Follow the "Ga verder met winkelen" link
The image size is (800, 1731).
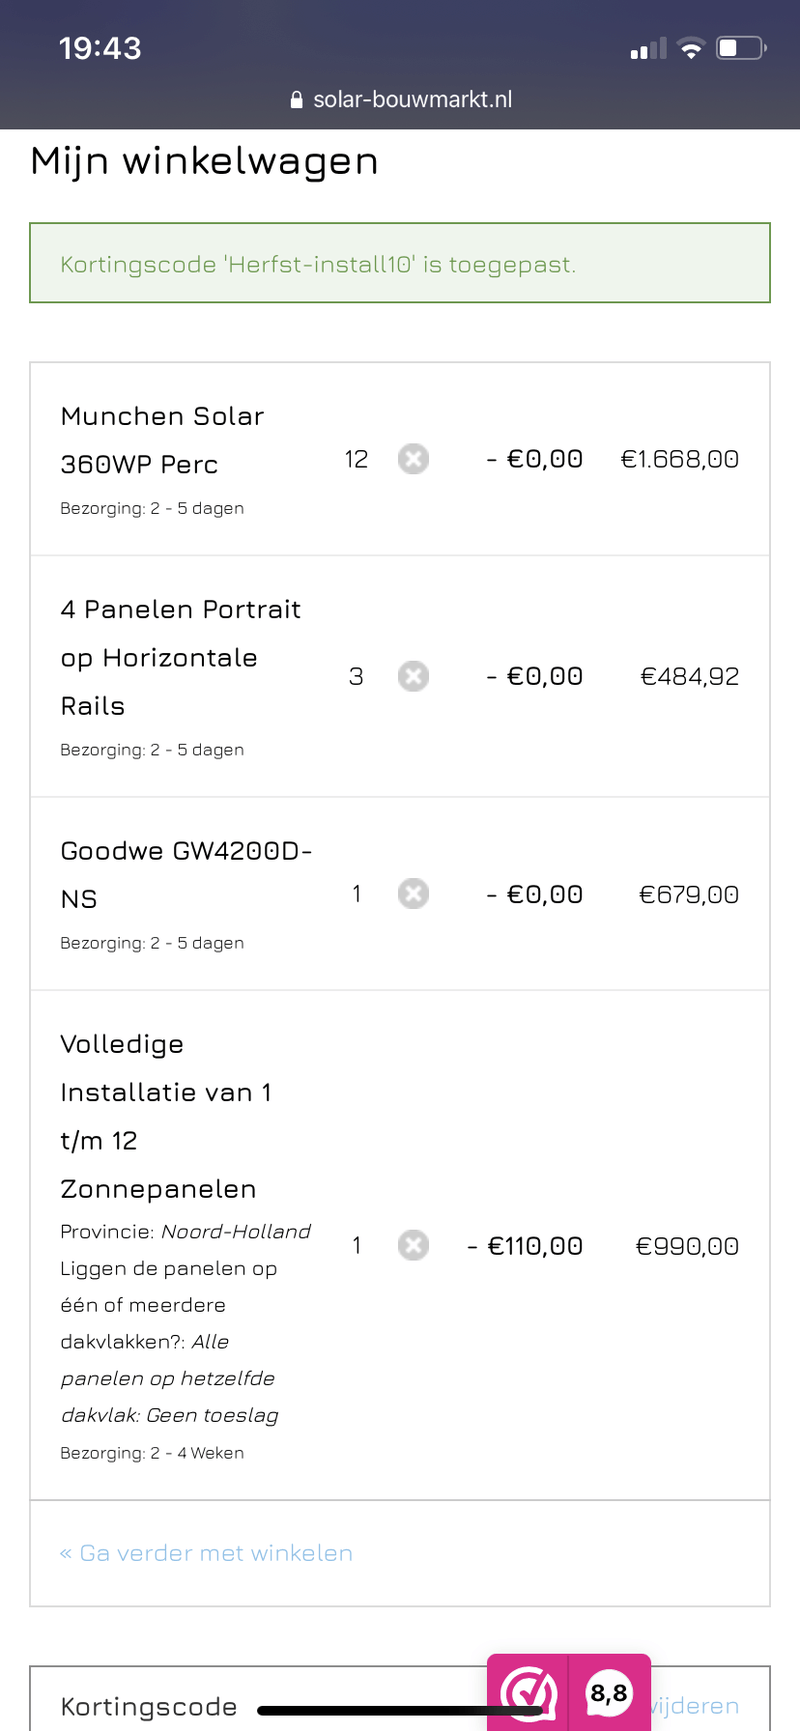coord(206,1553)
